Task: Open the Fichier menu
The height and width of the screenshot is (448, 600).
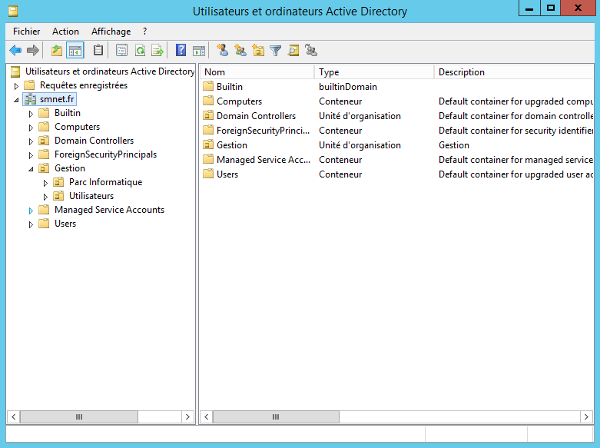Action: coord(26,31)
